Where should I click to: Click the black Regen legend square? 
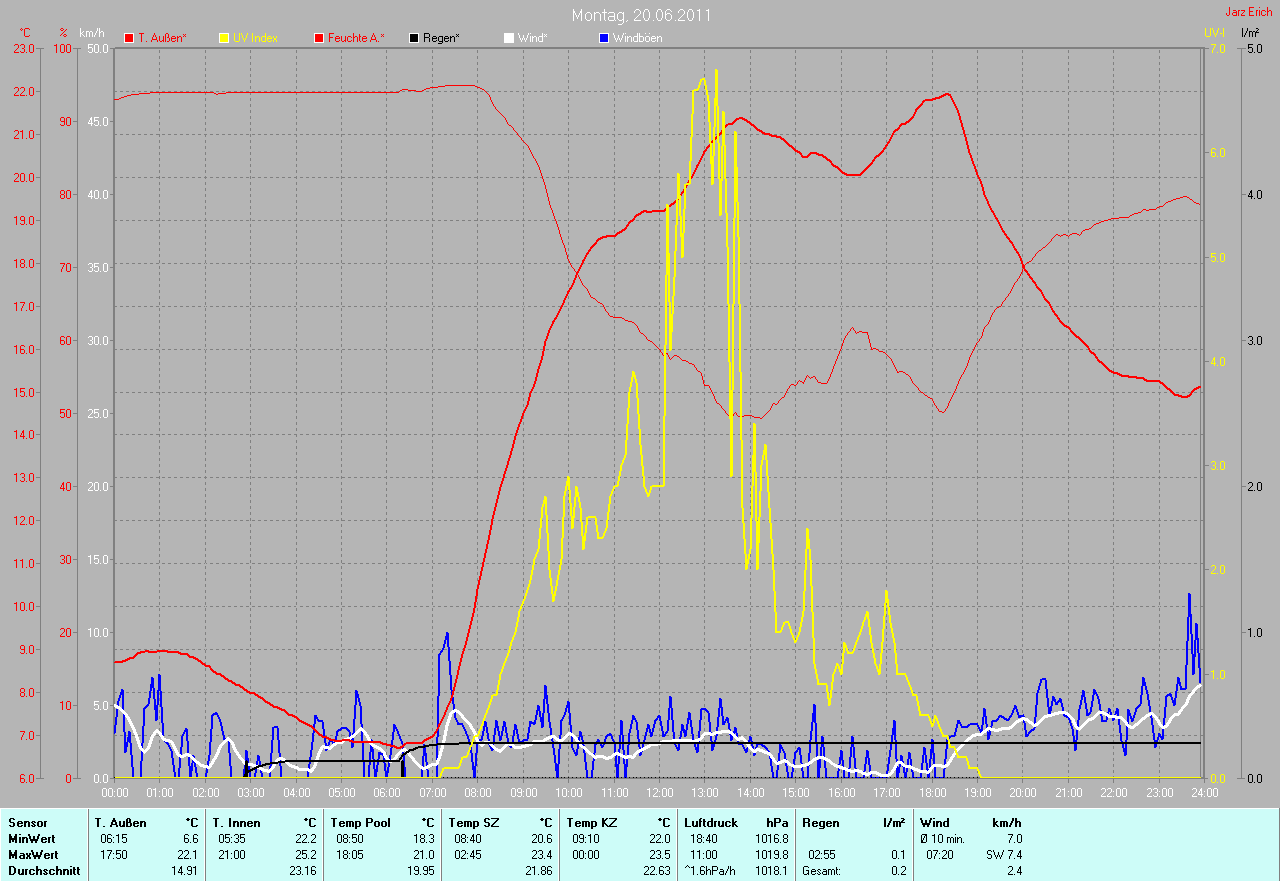pos(415,38)
